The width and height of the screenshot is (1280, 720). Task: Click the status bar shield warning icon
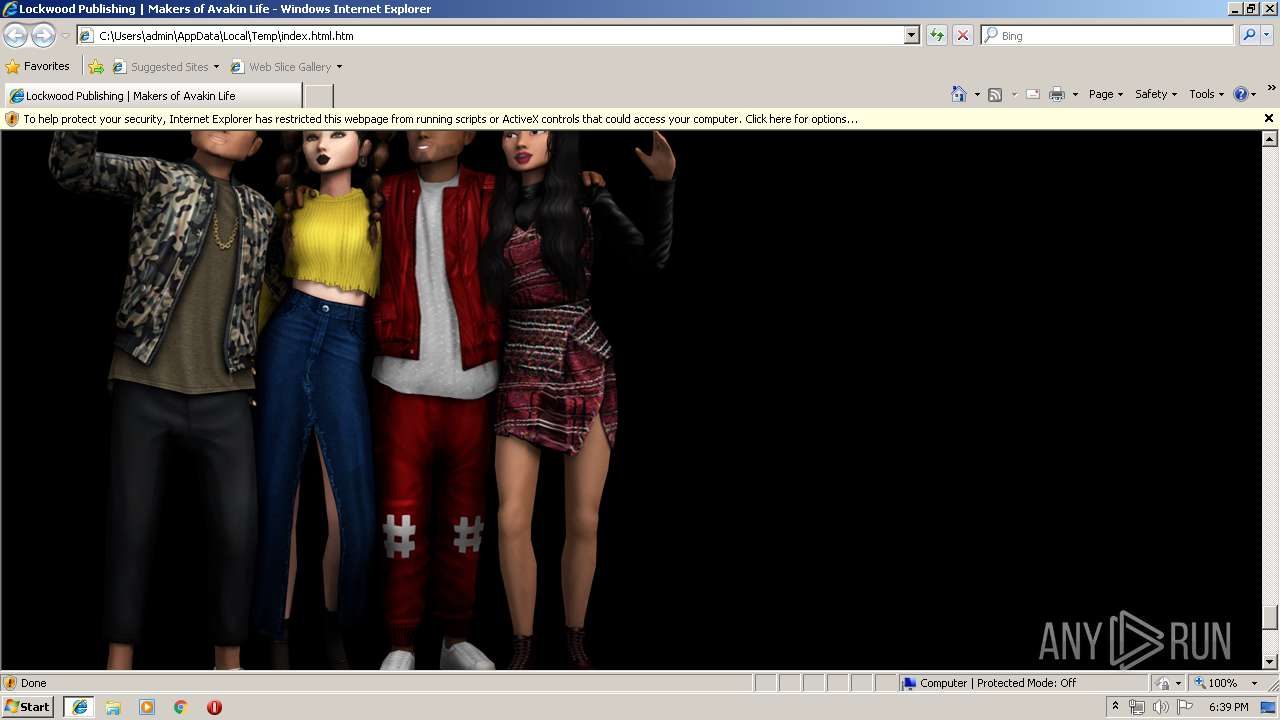pyautogui.click(x=10, y=683)
